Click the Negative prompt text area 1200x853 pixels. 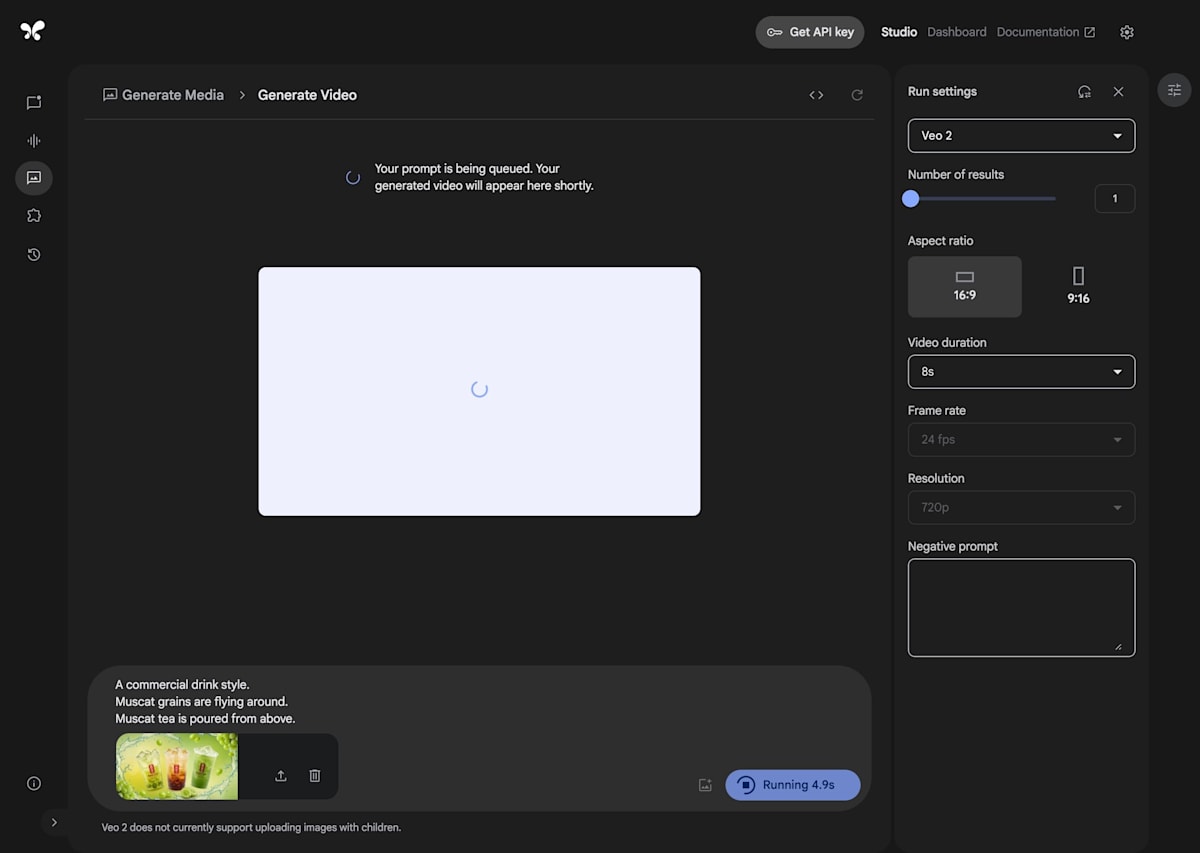click(x=1021, y=608)
